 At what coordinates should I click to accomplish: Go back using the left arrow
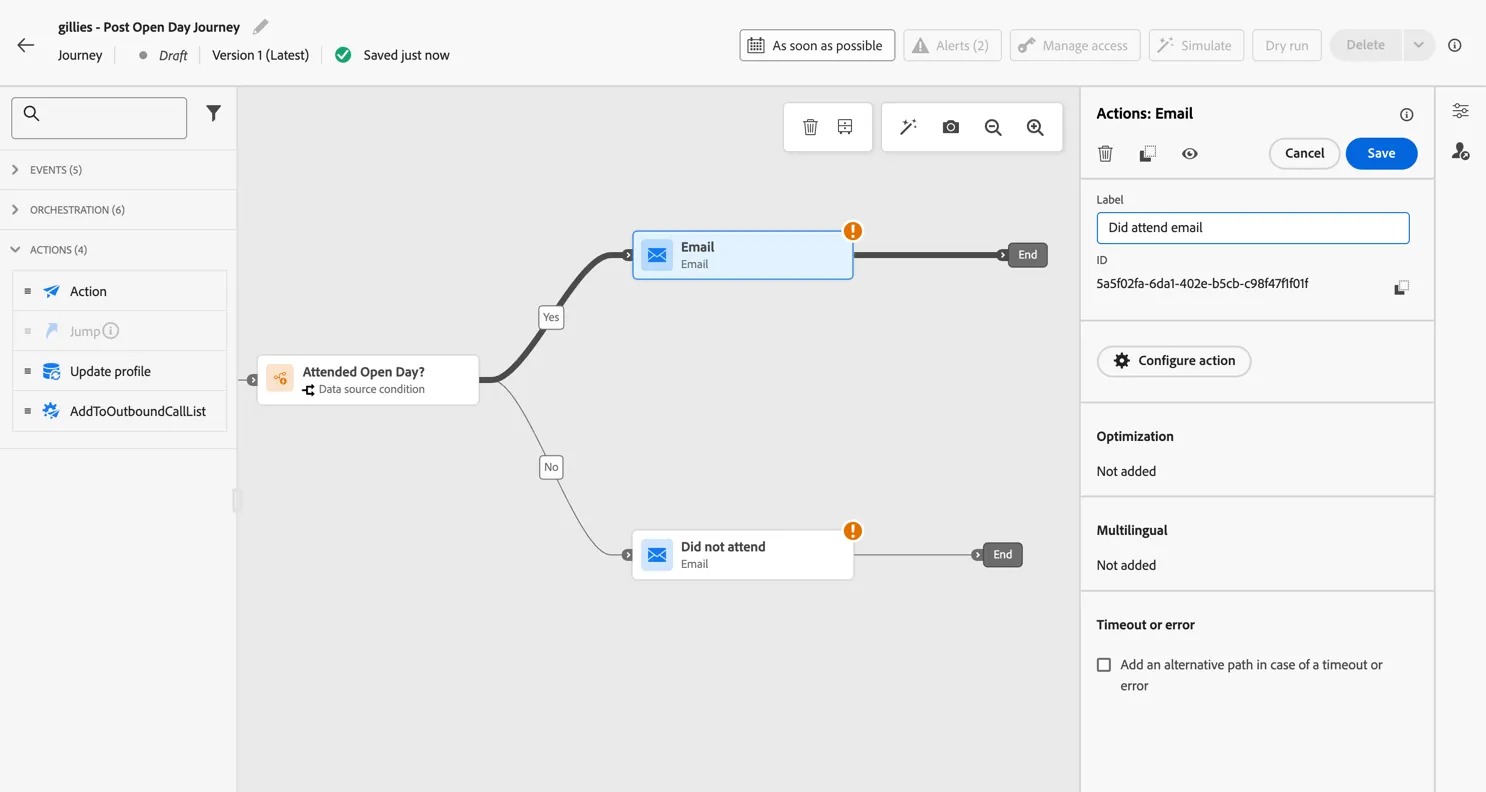point(26,45)
